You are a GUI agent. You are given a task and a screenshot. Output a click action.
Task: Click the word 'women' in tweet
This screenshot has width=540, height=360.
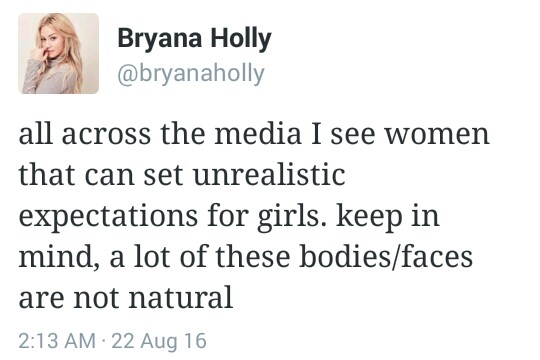437,135
